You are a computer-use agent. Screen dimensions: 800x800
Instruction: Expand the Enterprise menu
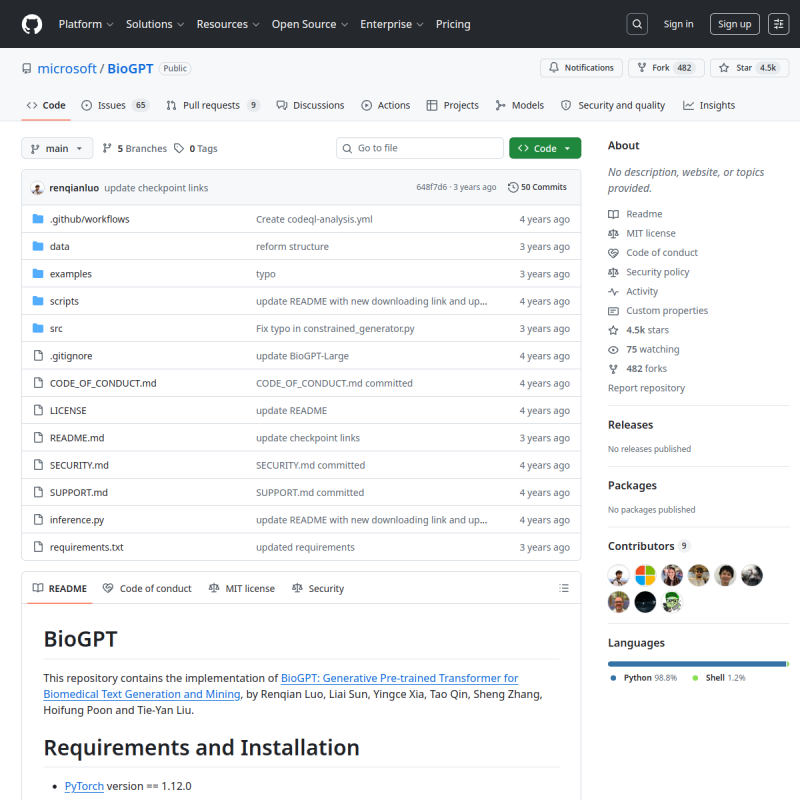pos(391,24)
